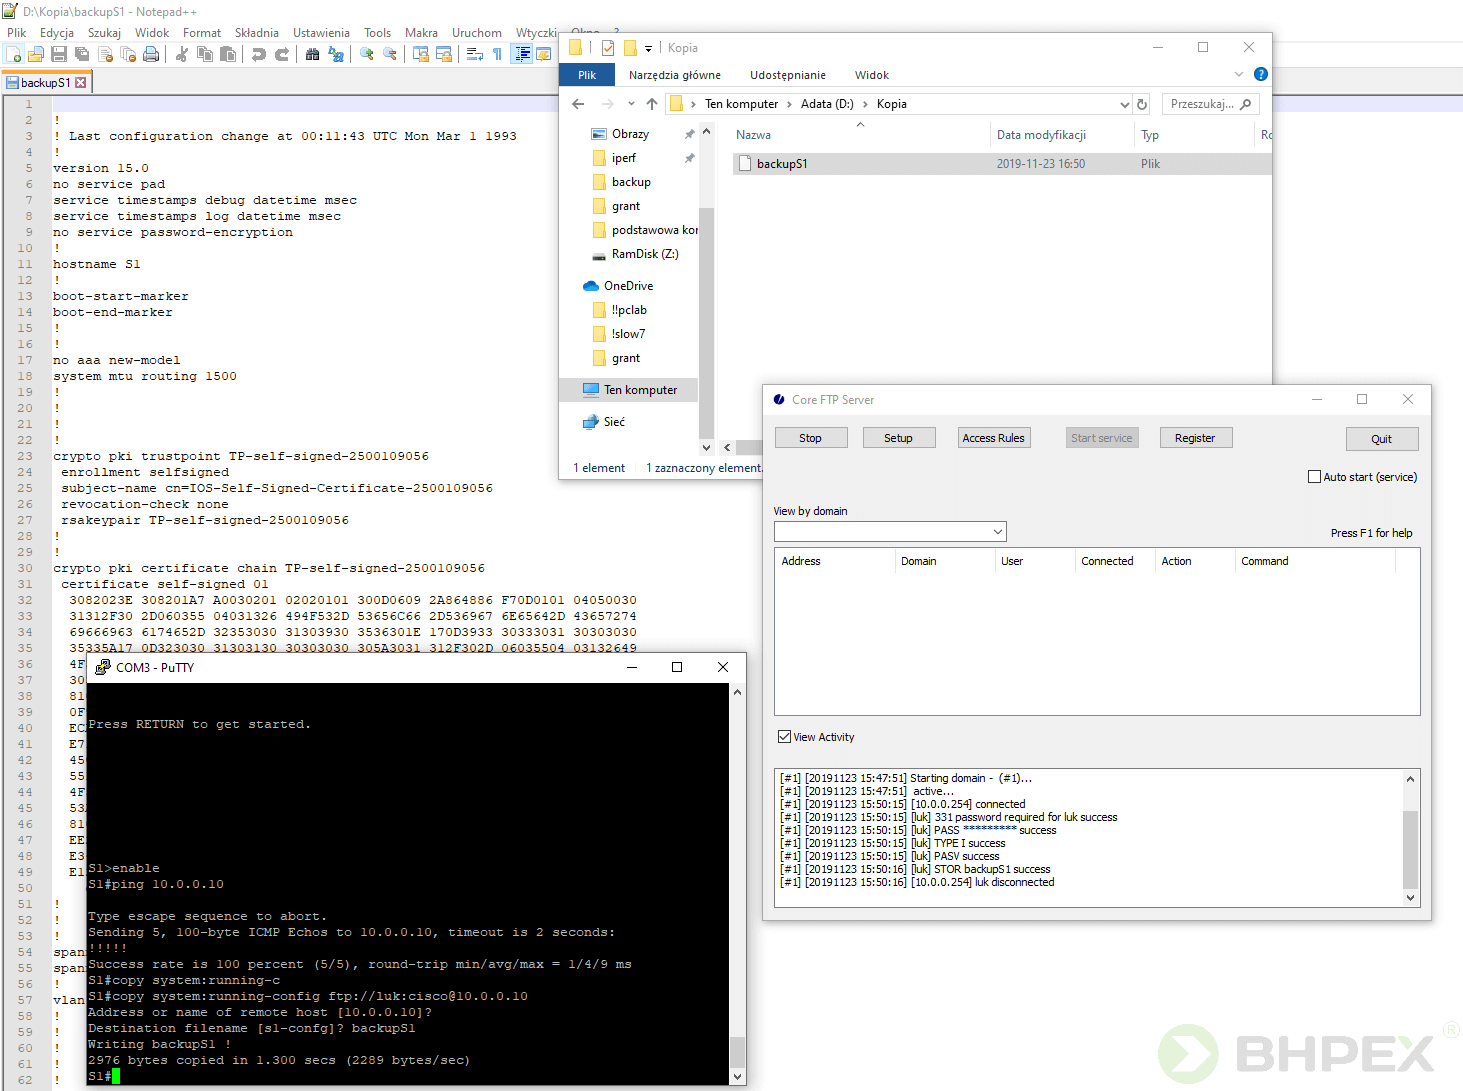Click the Przeszukaj search field in Explorer
The image size is (1463, 1091).
tap(1210, 104)
